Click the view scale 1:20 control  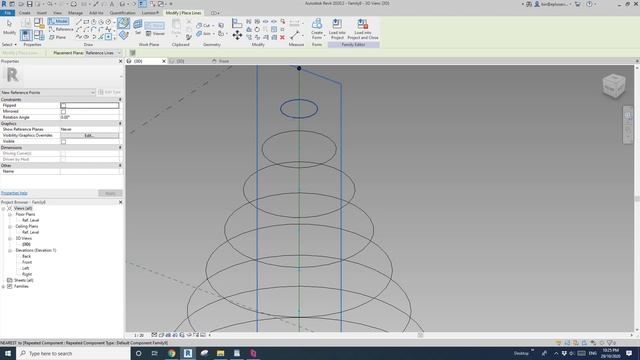point(139,335)
